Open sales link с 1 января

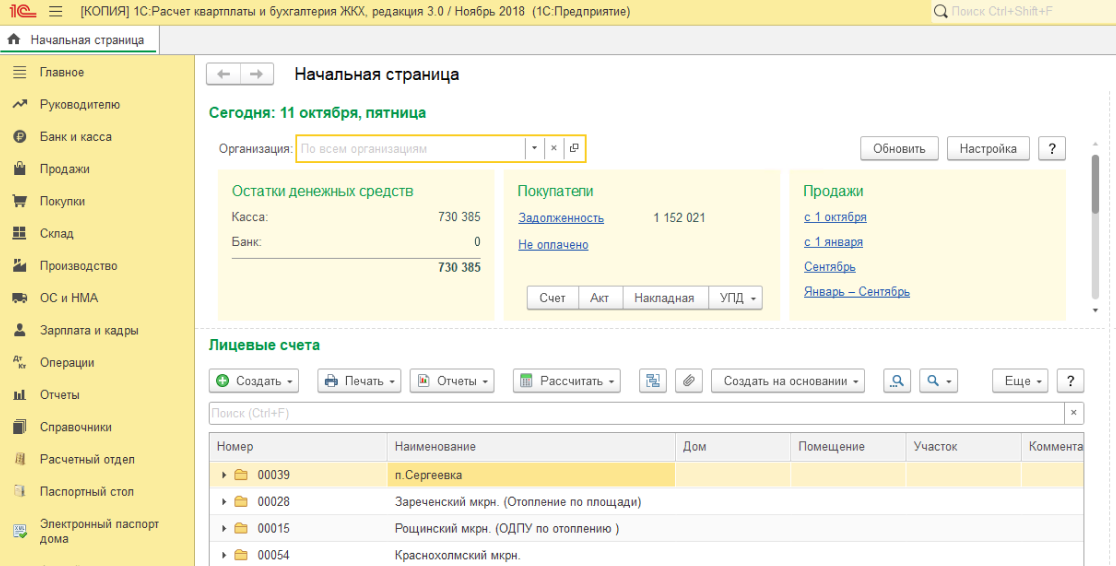(833, 242)
